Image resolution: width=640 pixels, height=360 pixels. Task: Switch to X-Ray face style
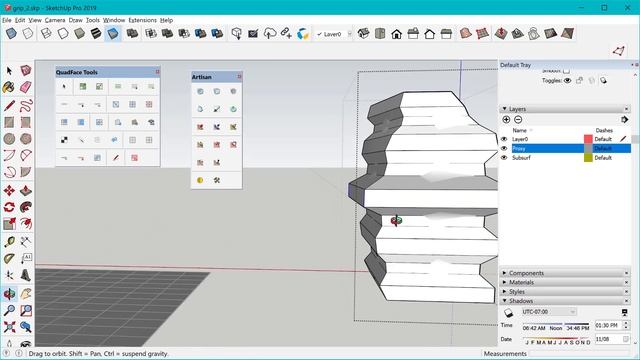[11, 33]
